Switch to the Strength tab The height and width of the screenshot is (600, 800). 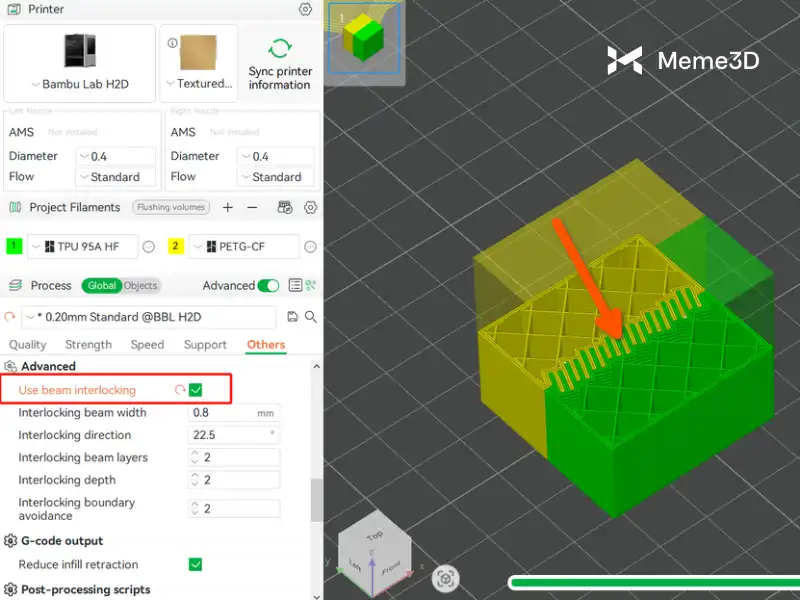point(88,345)
